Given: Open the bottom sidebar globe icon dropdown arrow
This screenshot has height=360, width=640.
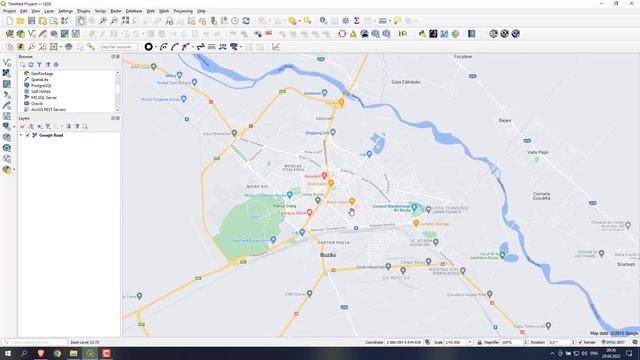Looking at the screenshot, I should (14, 170).
